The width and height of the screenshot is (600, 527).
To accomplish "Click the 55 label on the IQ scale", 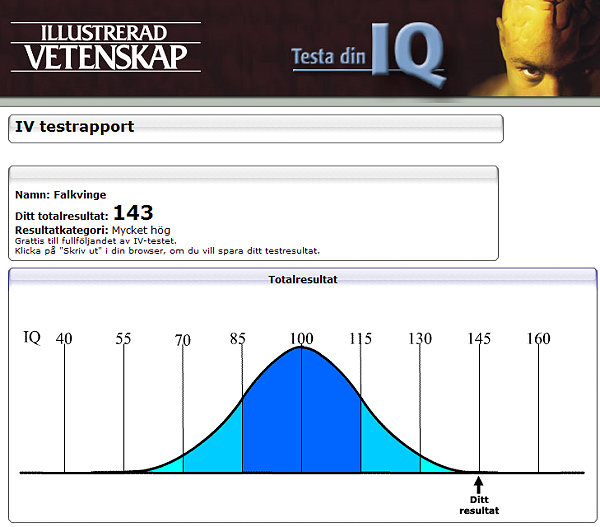I will coord(123,338).
